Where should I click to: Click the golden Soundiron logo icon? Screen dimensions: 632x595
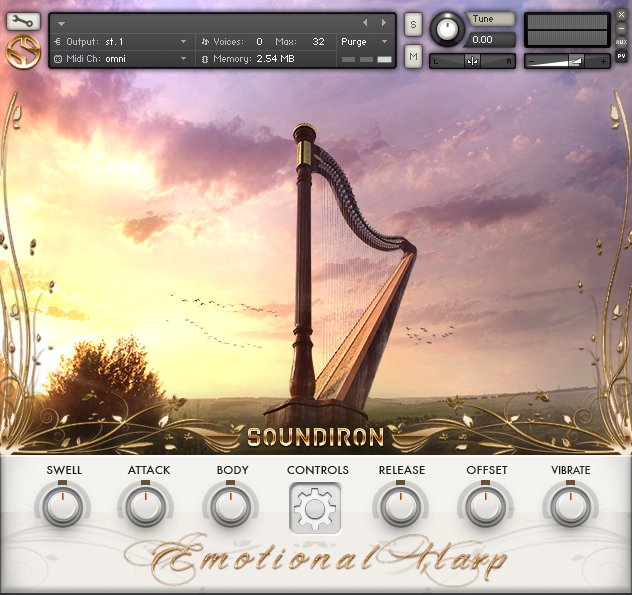pos(23,51)
